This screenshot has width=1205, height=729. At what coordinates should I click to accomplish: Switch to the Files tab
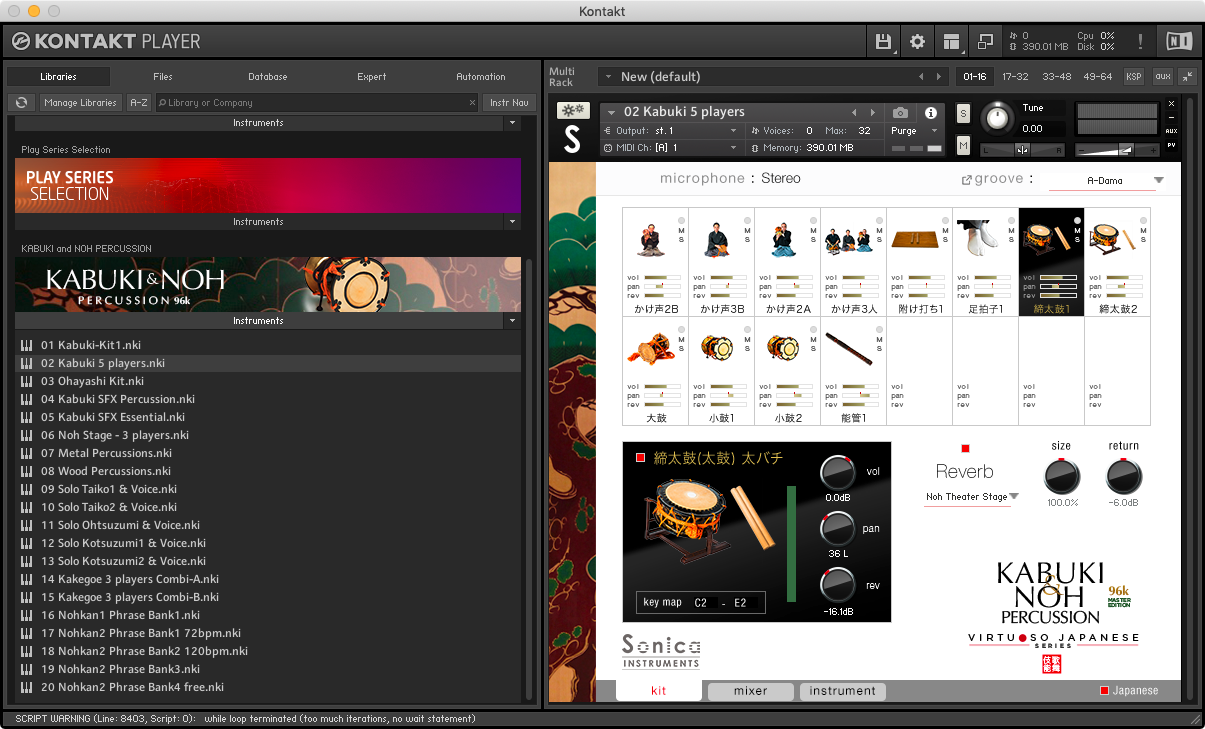click(x=163, y=77)
